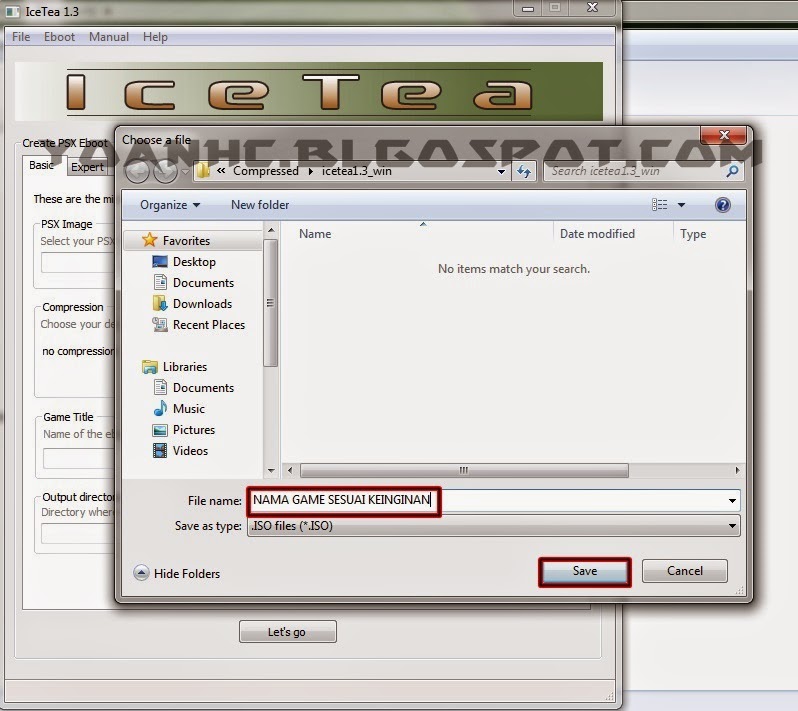Open the Help menu in IceTea
Viewport: 798px width, 711px height.
155,37
